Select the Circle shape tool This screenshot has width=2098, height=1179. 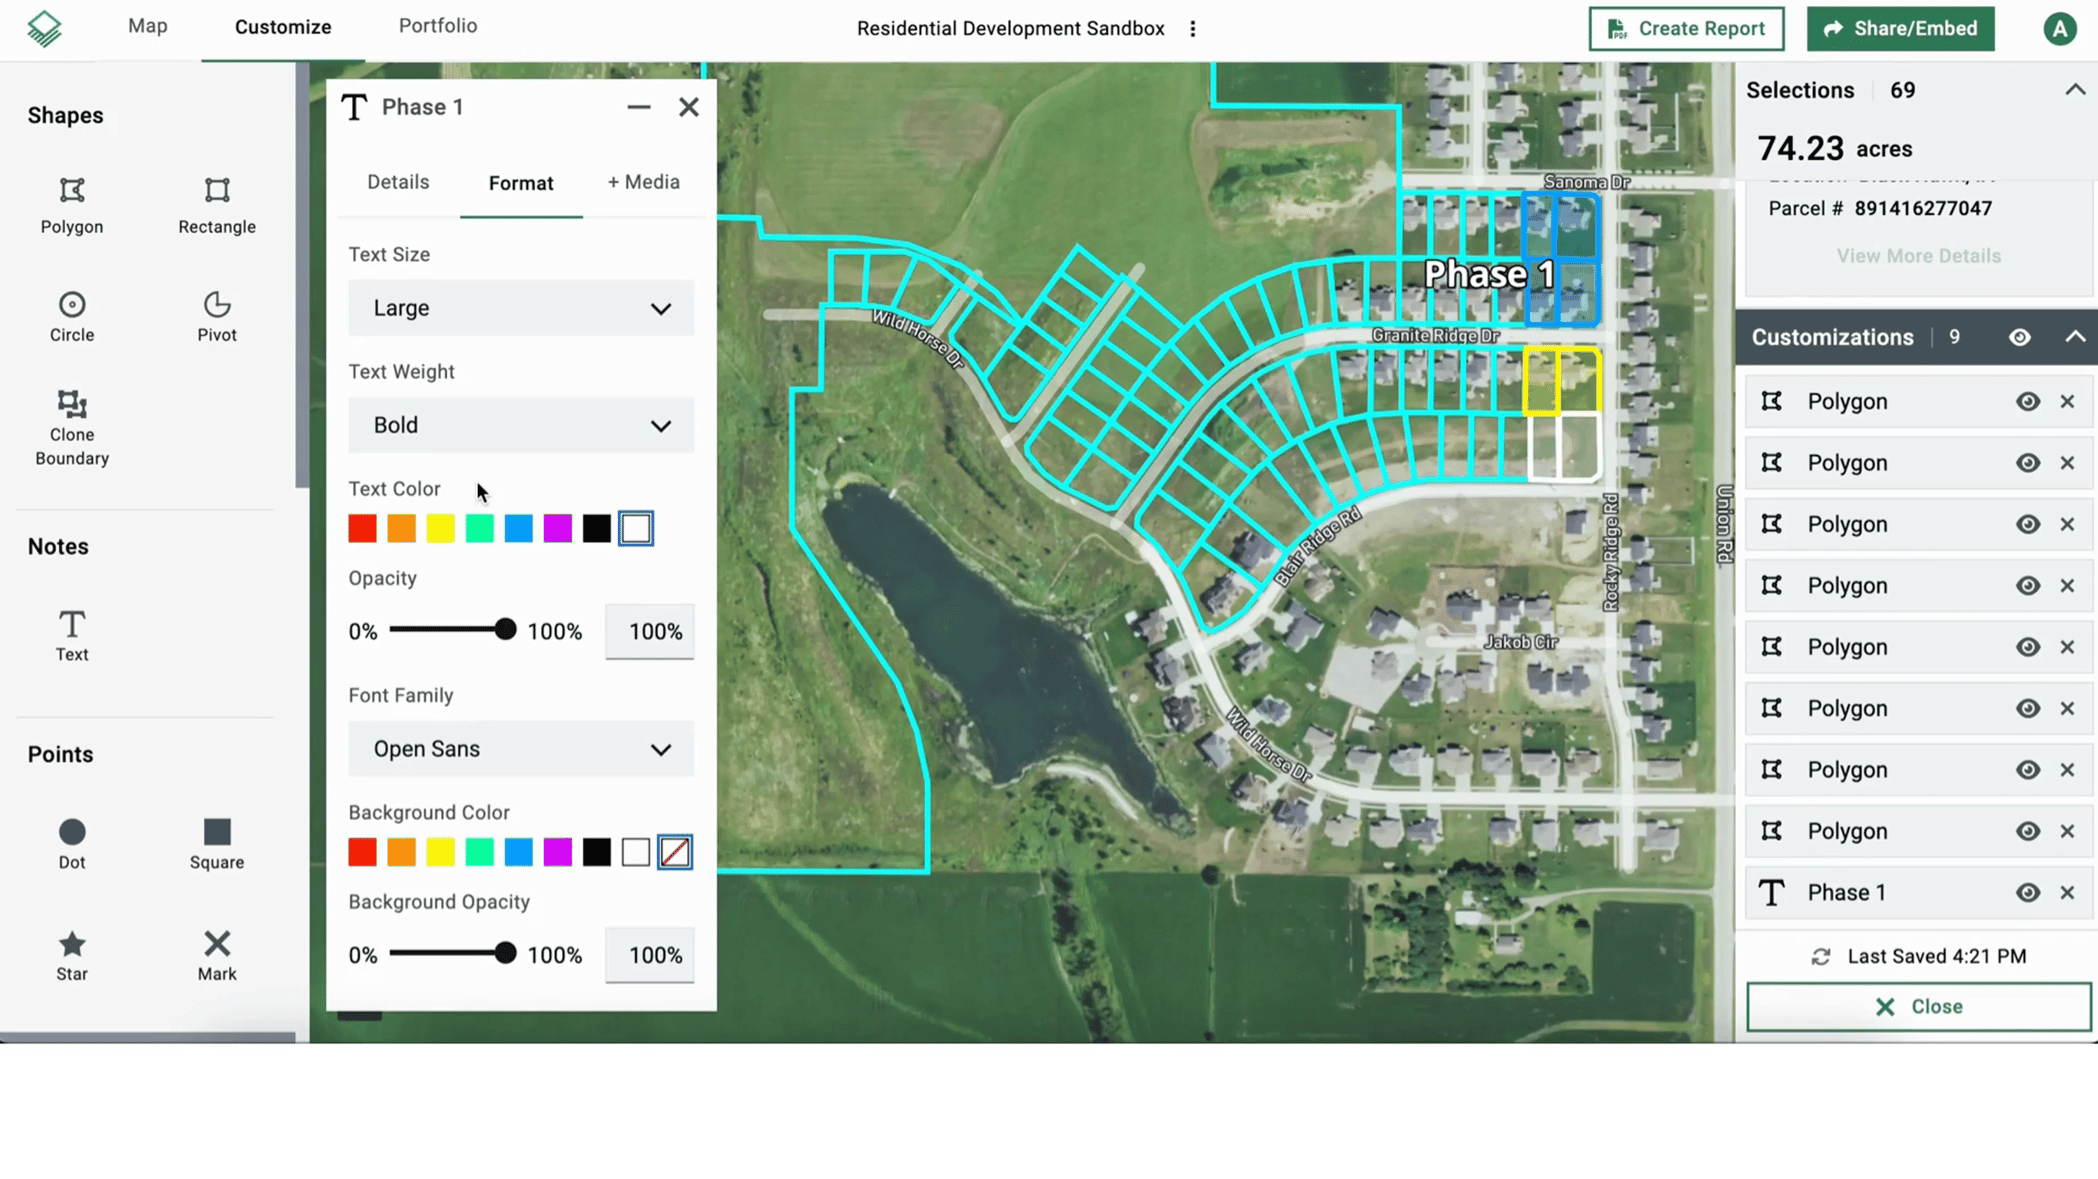click(71, 316)
